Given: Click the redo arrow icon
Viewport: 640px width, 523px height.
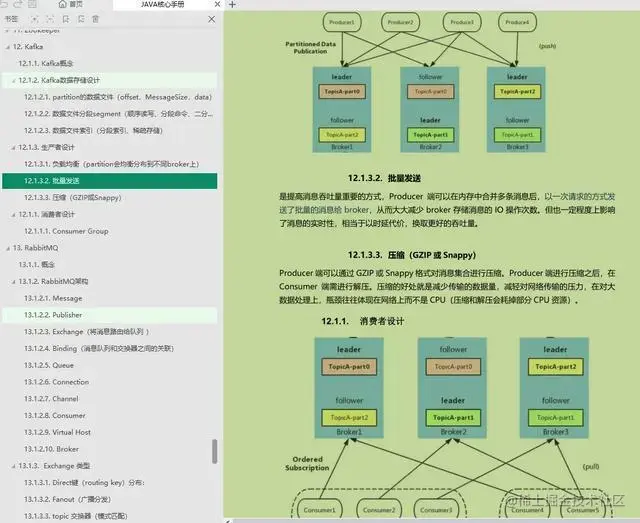Looking at the screenshot, I should click(18, 4).
